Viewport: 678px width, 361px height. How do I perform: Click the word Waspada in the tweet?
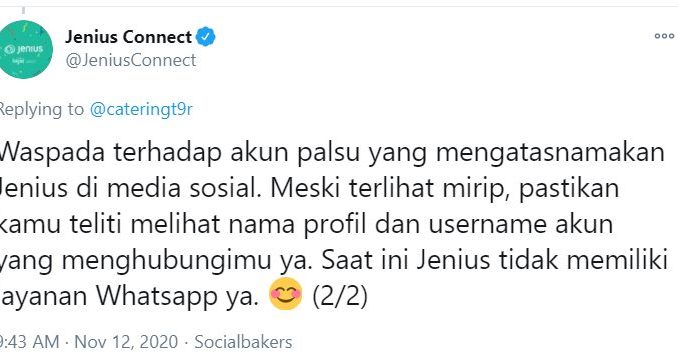click(x=52, y=153)
